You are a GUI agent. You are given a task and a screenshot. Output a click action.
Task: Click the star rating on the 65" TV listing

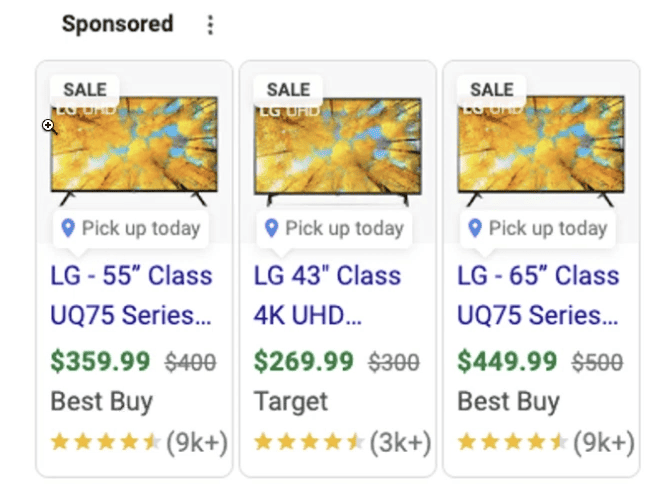512,442
